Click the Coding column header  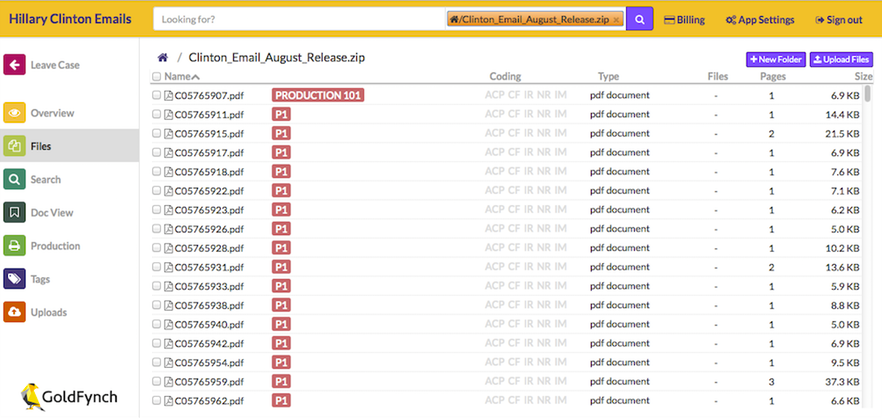point(505,77)
